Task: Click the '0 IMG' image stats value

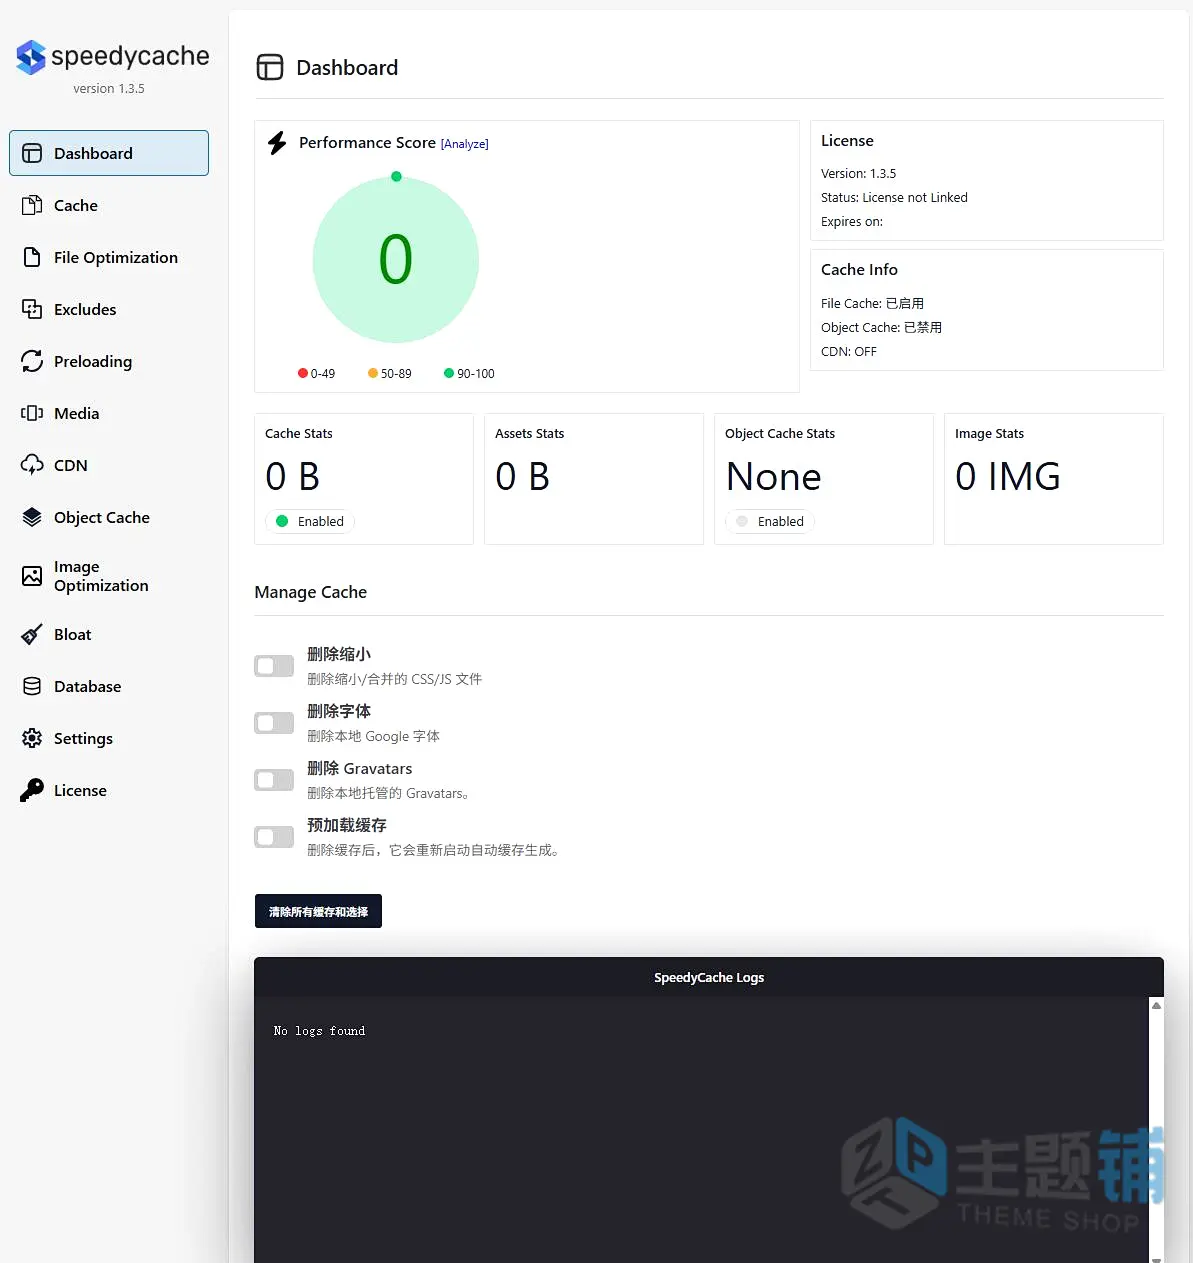Action: [1008, 477]
